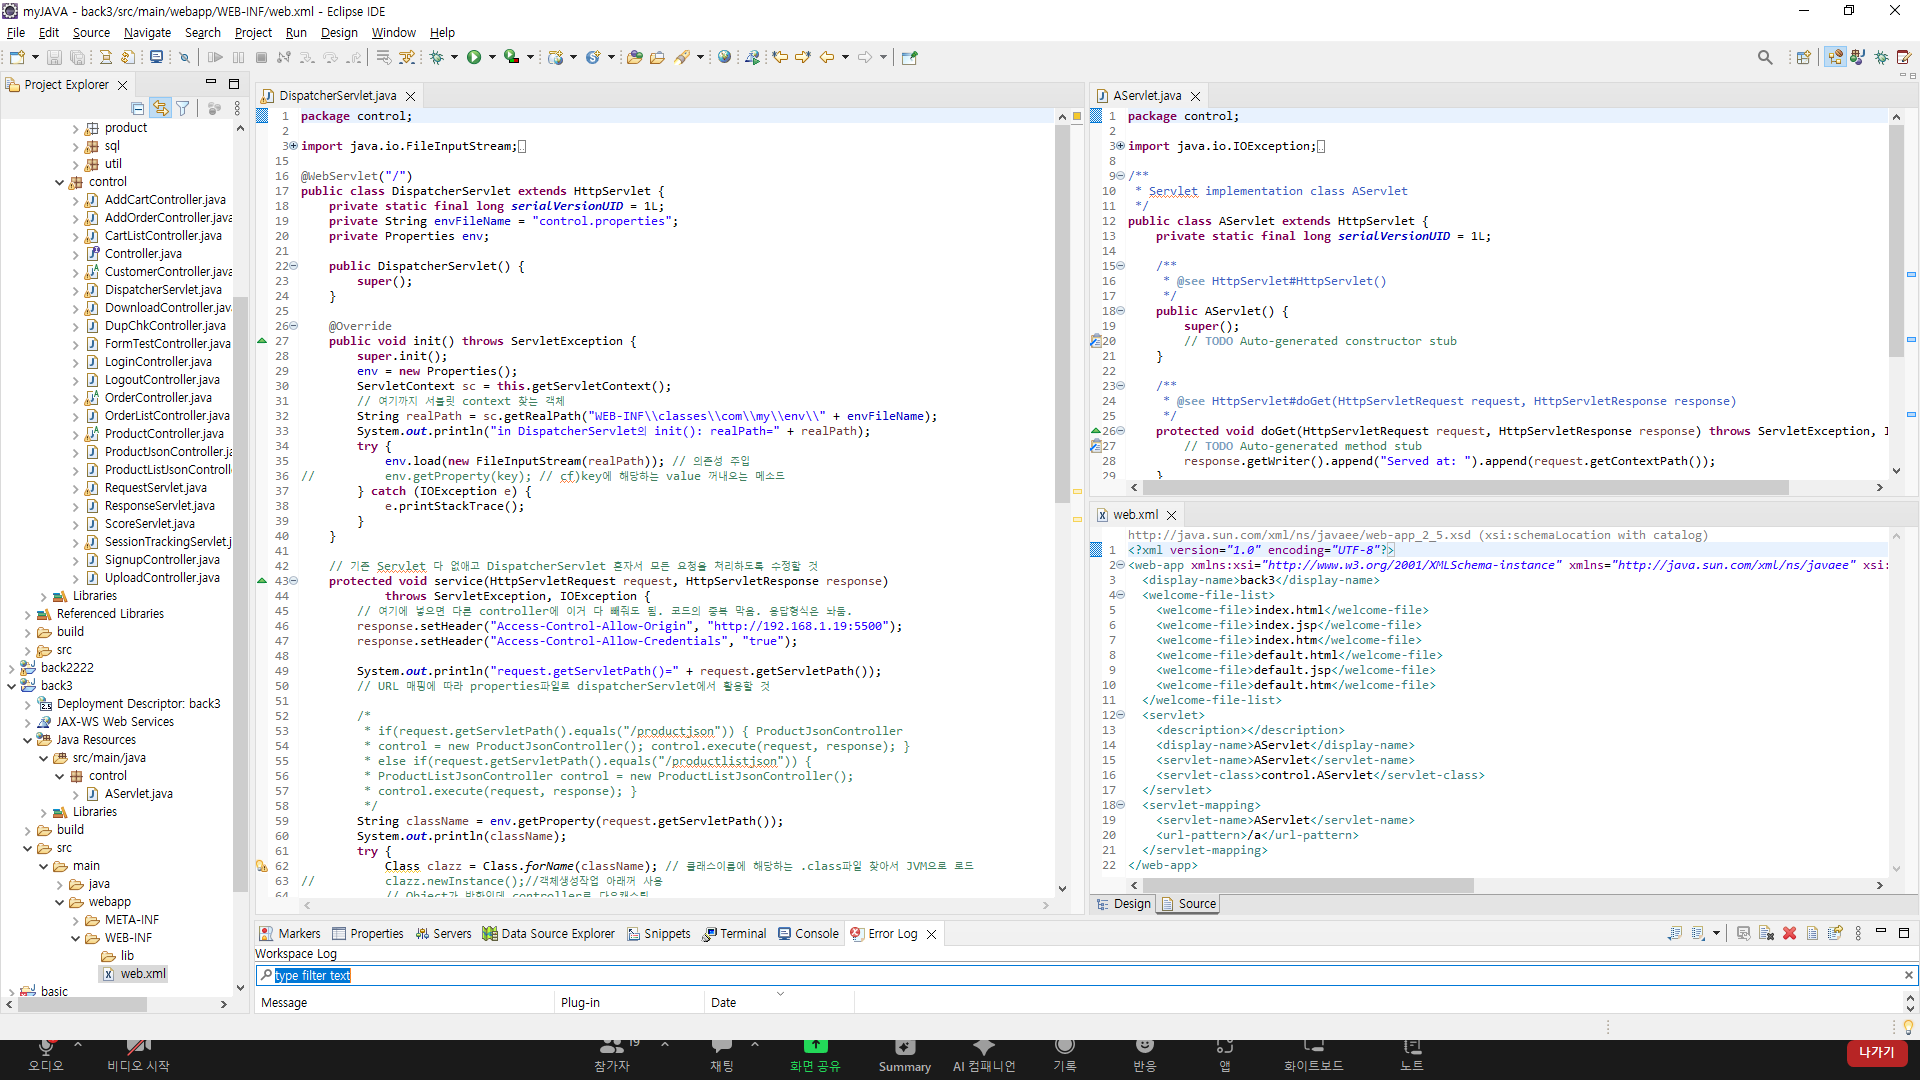Switch to the Console tab
The image size is (1920, 1080).
816,934
